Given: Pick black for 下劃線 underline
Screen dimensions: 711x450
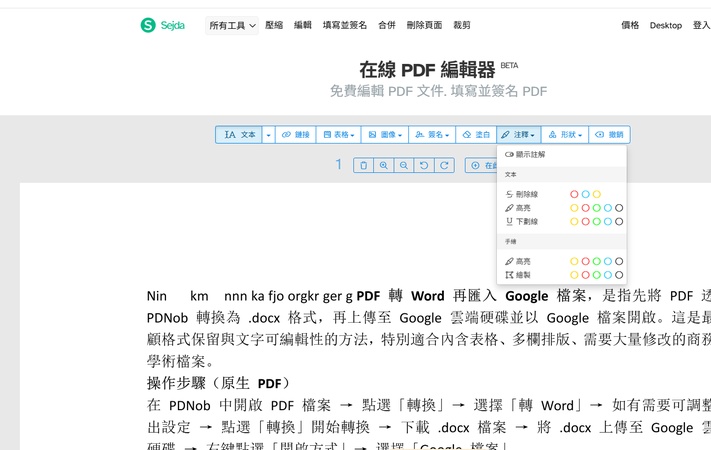Looking at the screenshot, I should [x=619, y=221].
